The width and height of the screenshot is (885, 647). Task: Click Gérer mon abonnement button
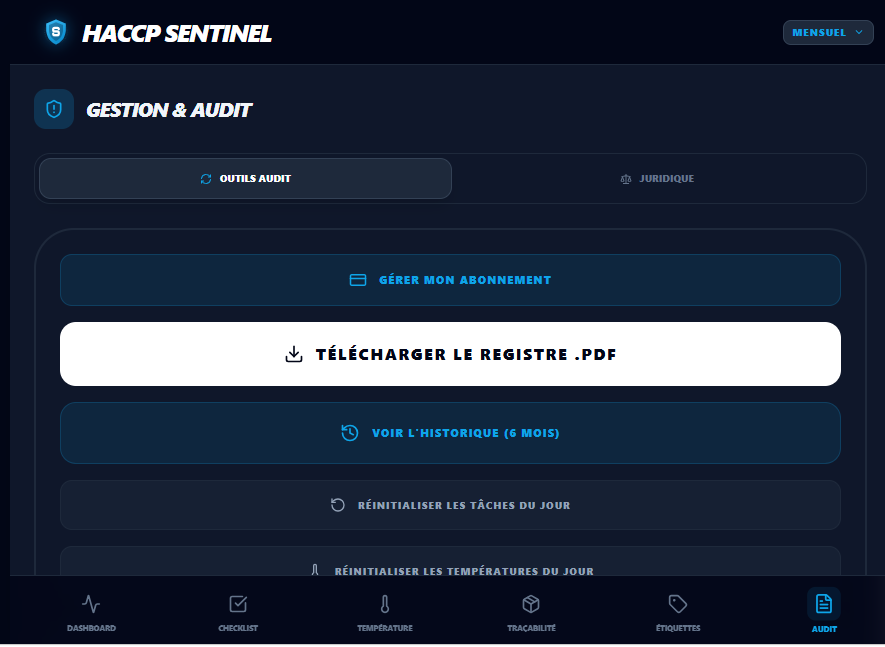point(450,280)
